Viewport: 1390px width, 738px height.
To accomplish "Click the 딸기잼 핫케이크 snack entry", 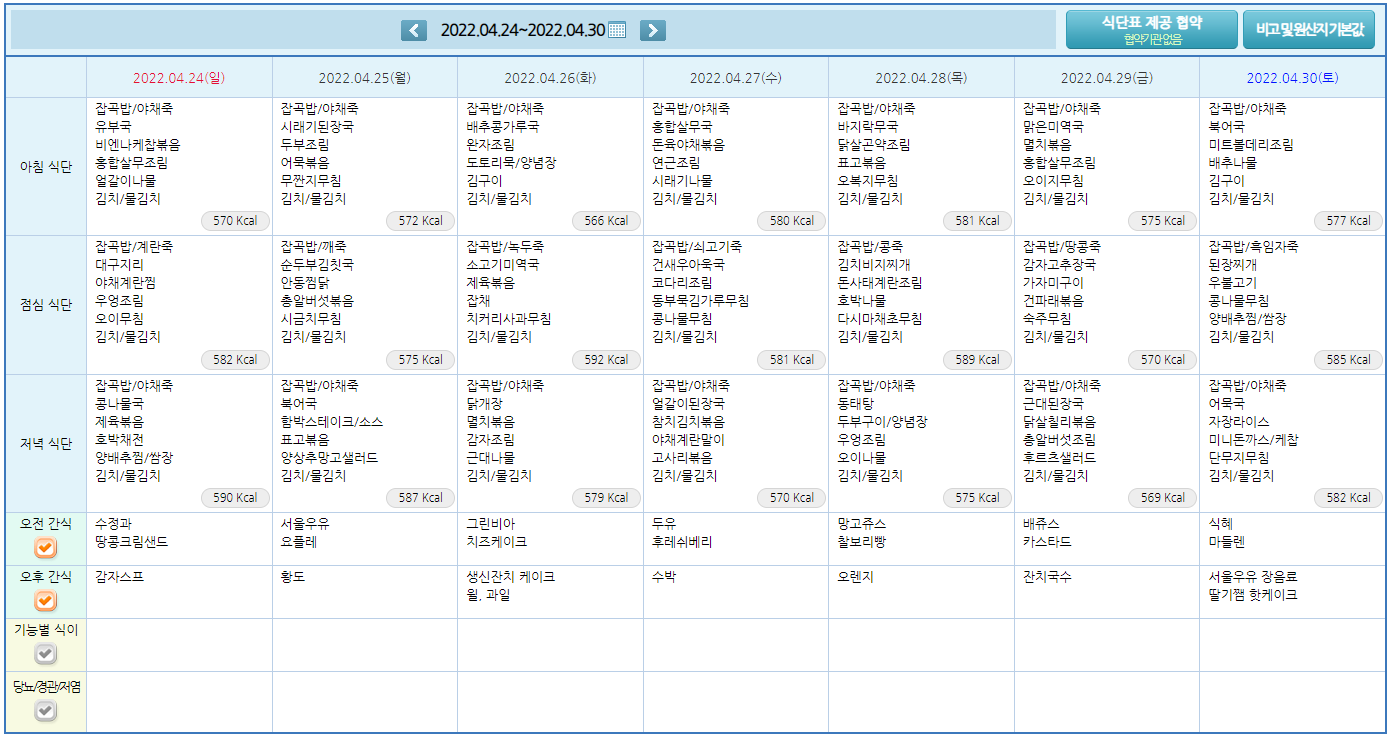I will click(1254, 595).
